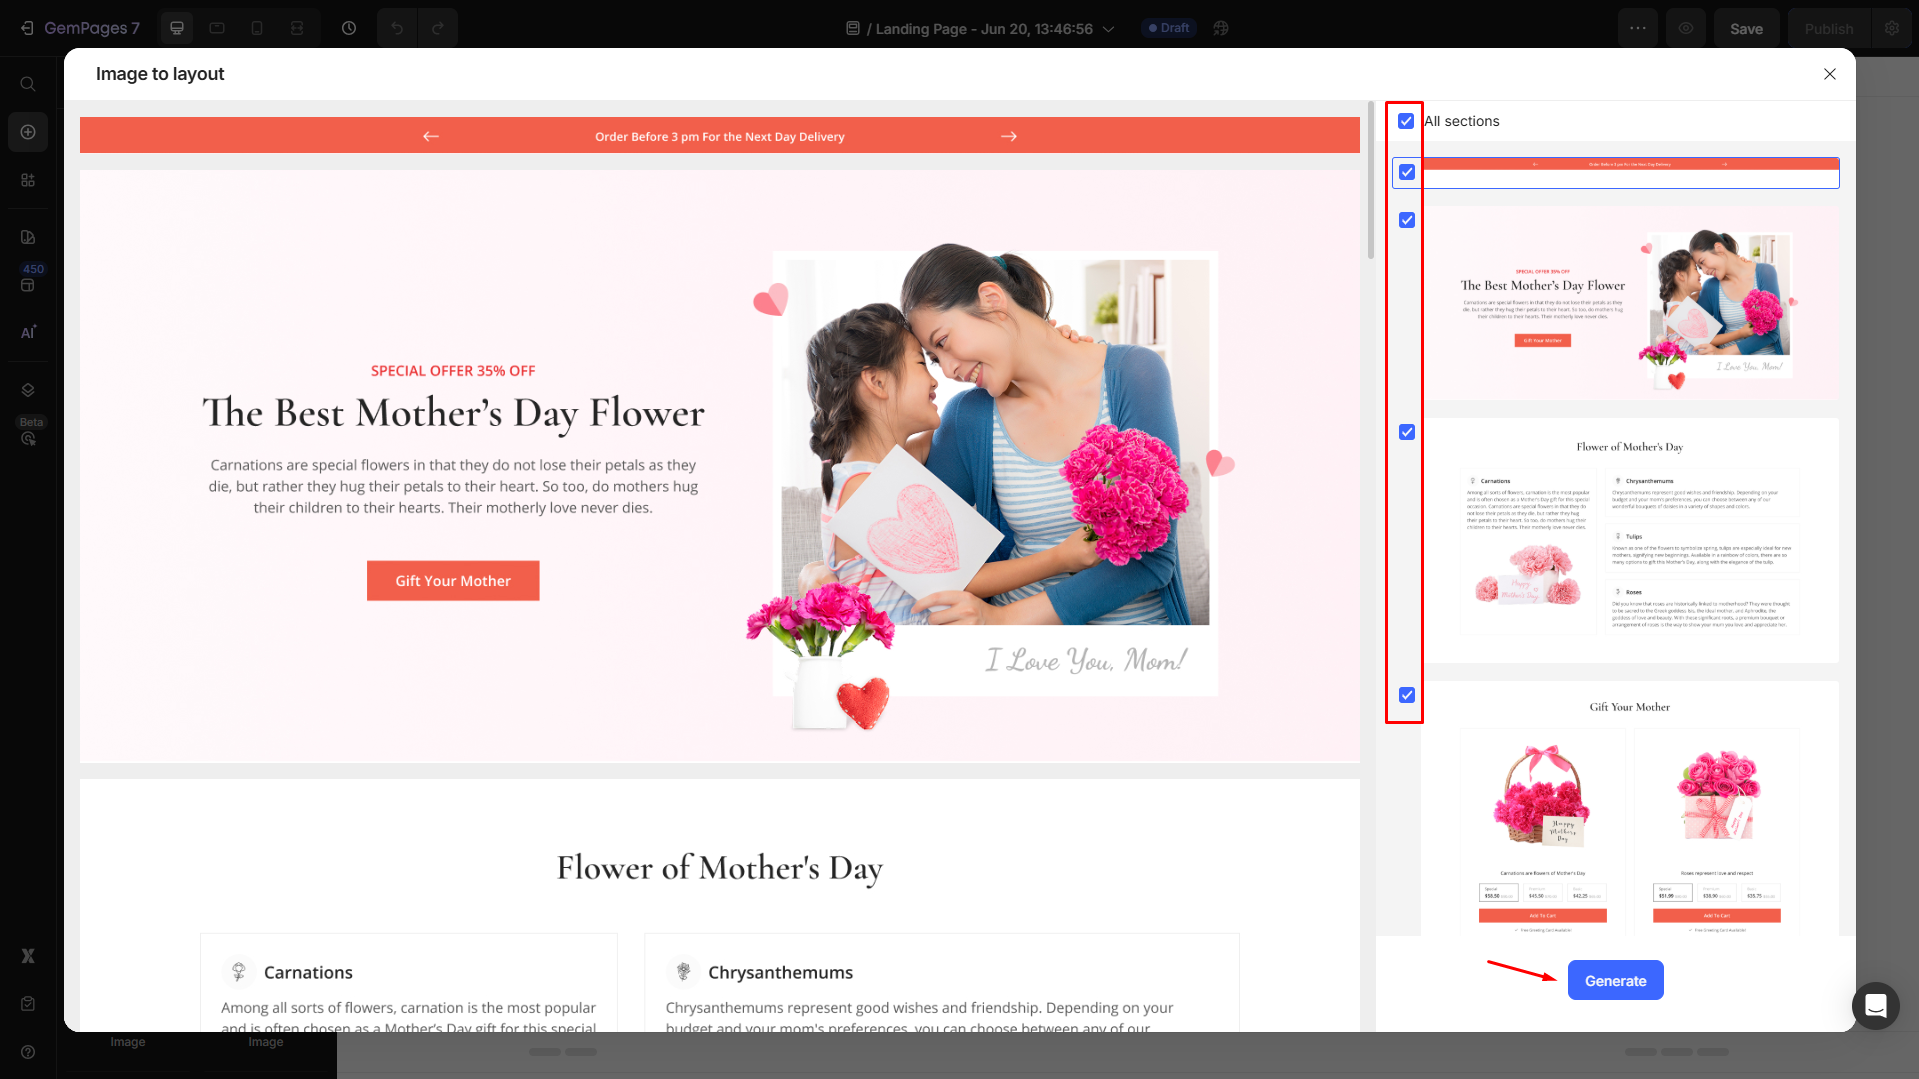Expand the Landing Page title dropdown
This screenshot has width=1919, height=1079.
coord(1108,29)
